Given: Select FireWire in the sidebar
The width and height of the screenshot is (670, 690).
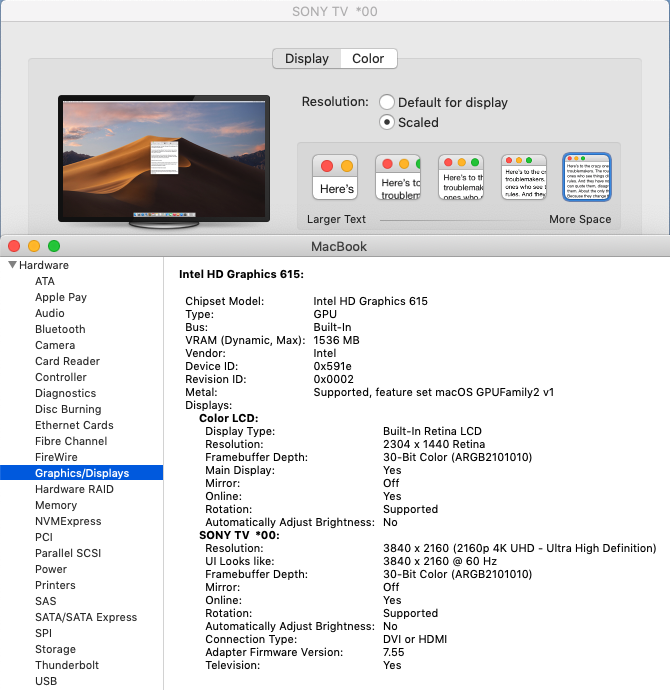Looking at the screenshot, I should pos(56,457).
